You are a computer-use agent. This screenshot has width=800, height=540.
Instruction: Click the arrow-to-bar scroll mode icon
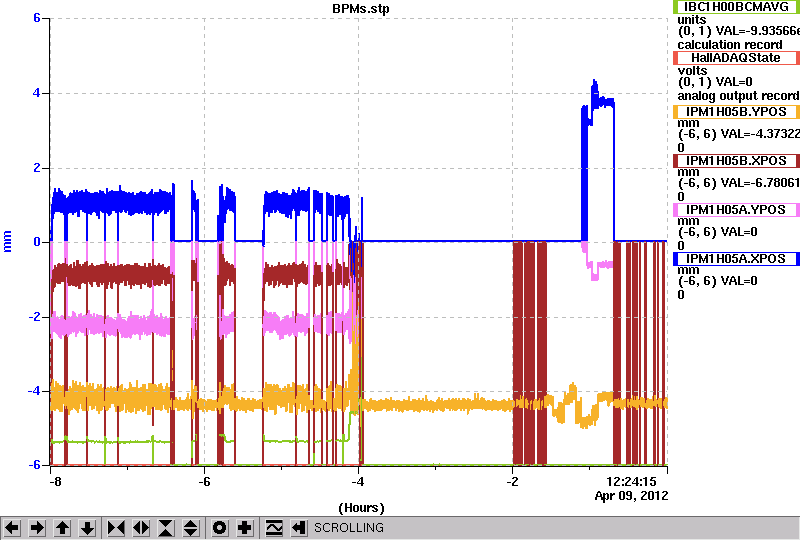(299, 528)
